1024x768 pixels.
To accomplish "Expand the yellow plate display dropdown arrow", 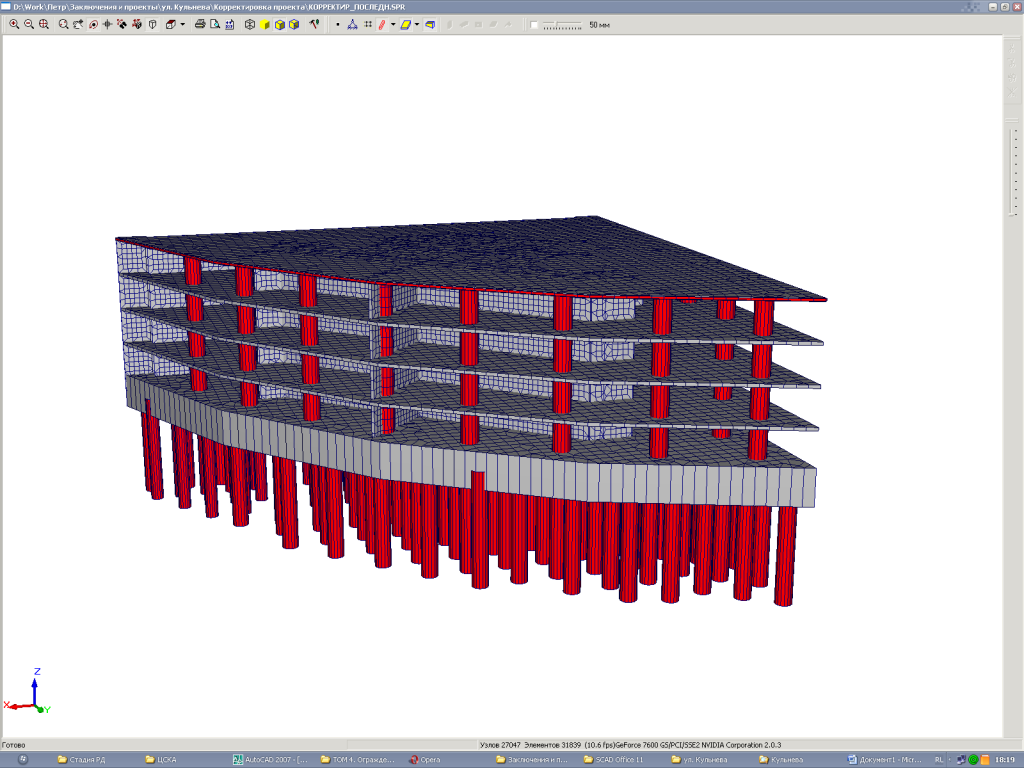I will click(x=417, y=24).
